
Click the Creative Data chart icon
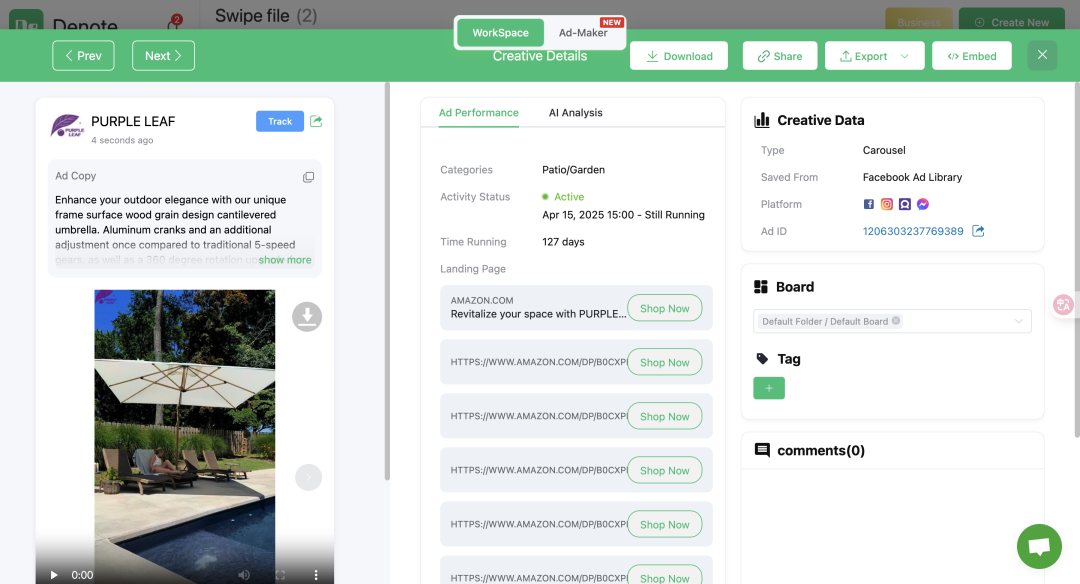762,121
